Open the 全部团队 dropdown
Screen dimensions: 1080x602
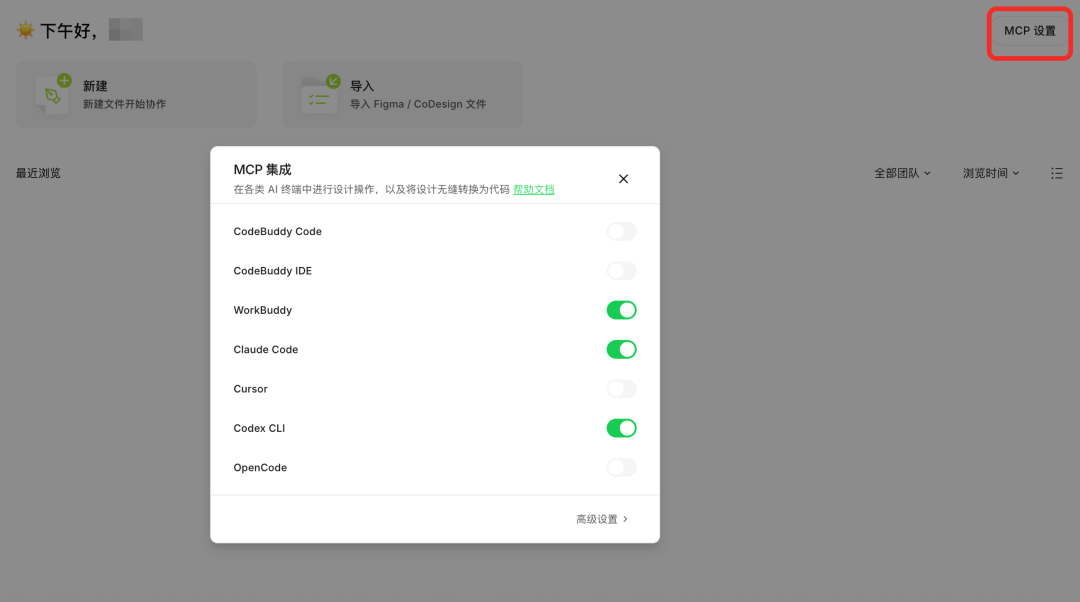(x=902, y=173)
